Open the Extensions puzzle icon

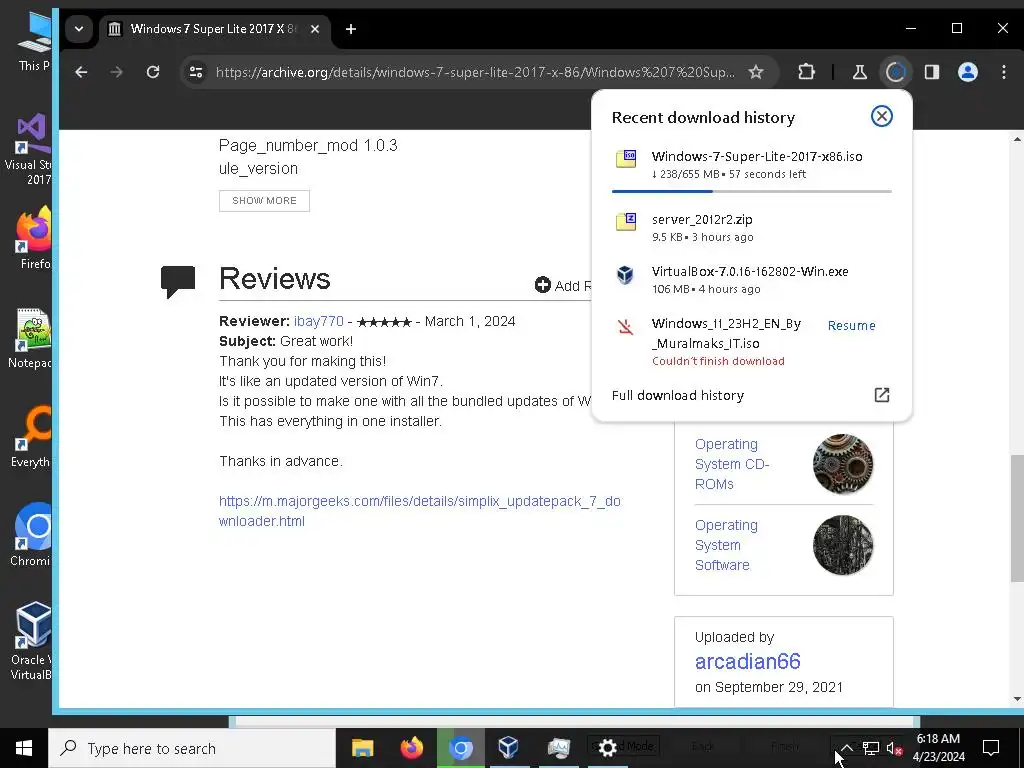[807, 72]
